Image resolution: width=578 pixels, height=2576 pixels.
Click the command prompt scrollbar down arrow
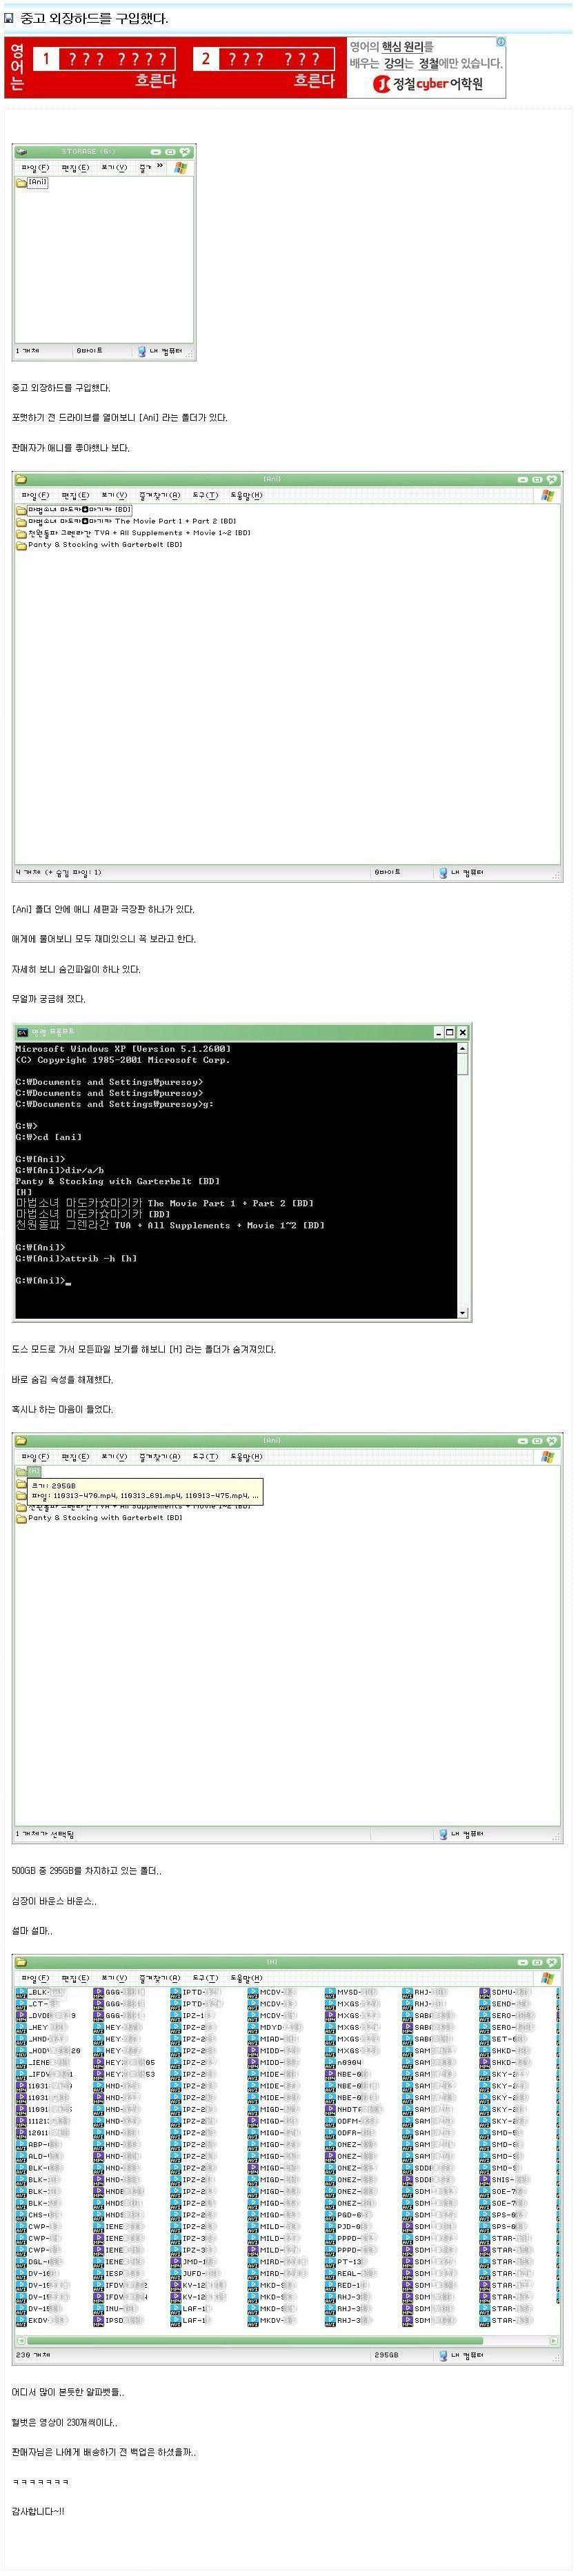coord(462,1312)
